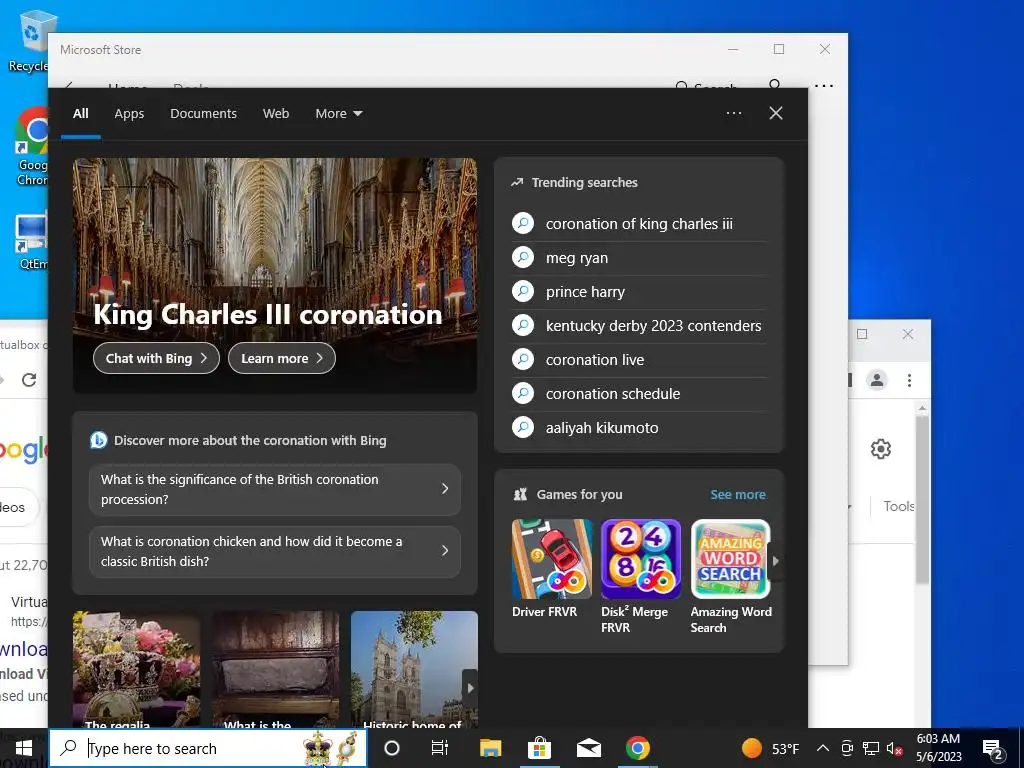
Task: Close the search panel with X
Action: pyautogui.click(x=775, y=113)
